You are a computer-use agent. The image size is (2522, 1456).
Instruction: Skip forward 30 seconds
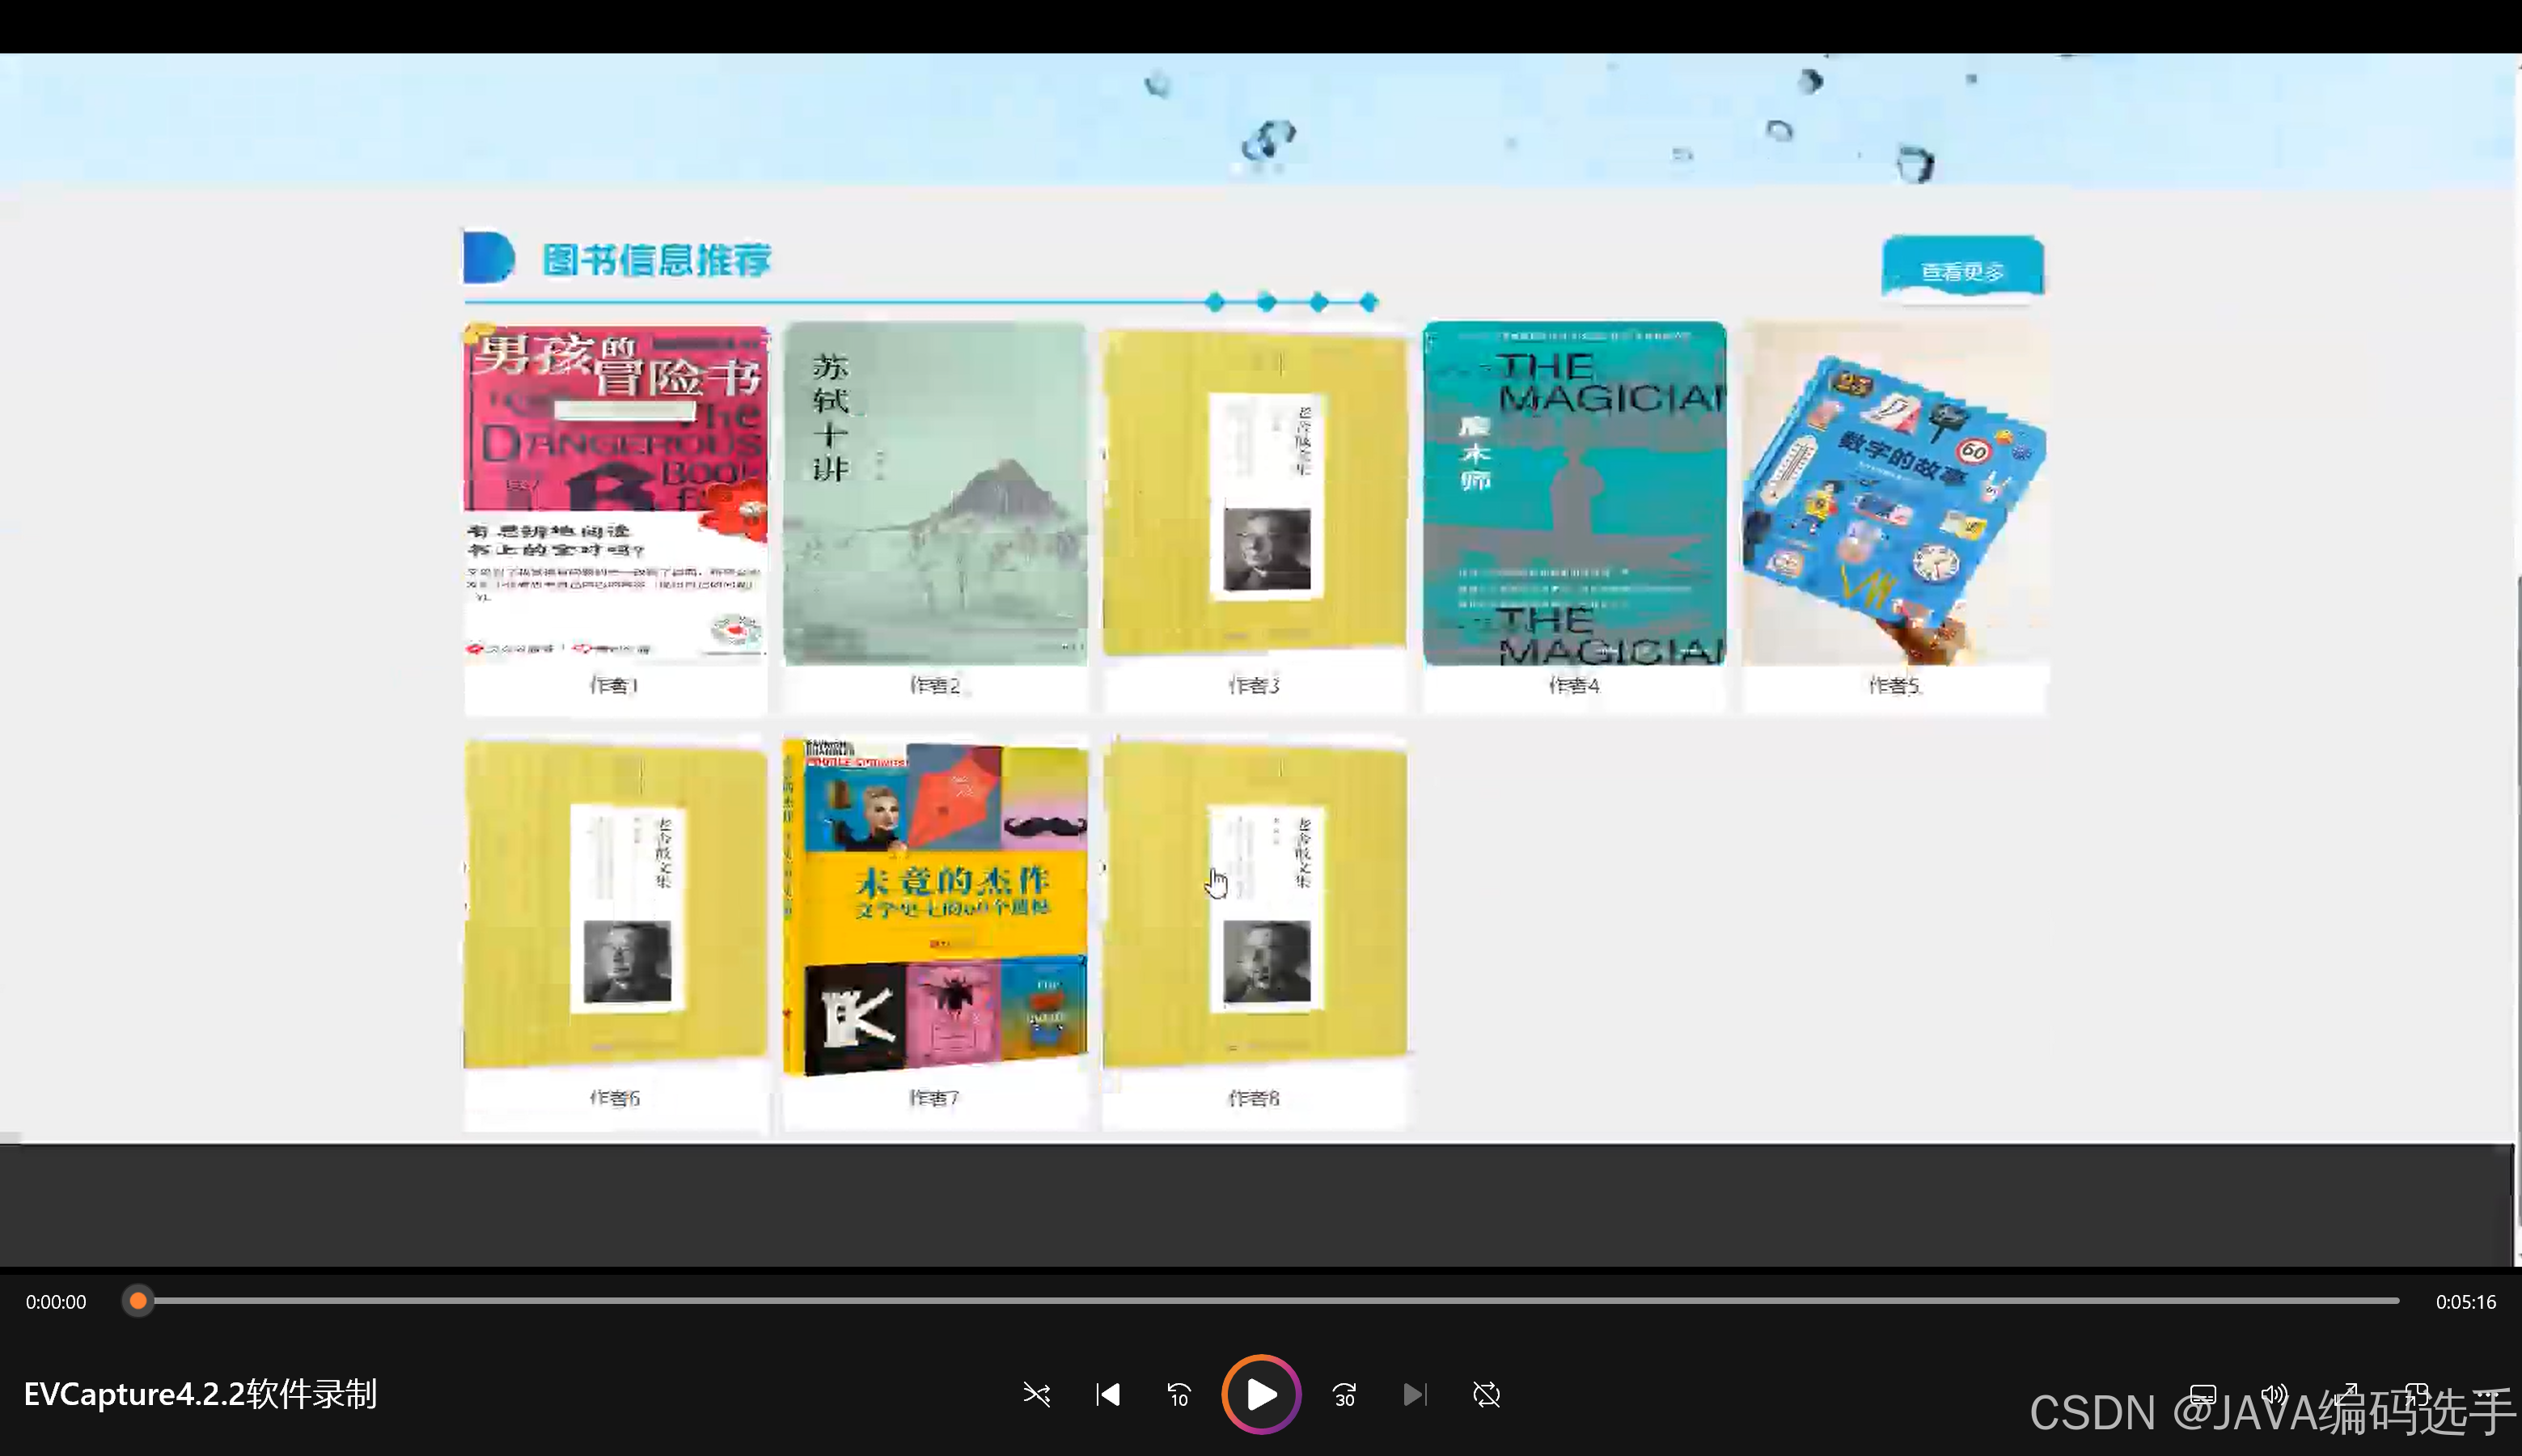click(x=1344, y=1394)
